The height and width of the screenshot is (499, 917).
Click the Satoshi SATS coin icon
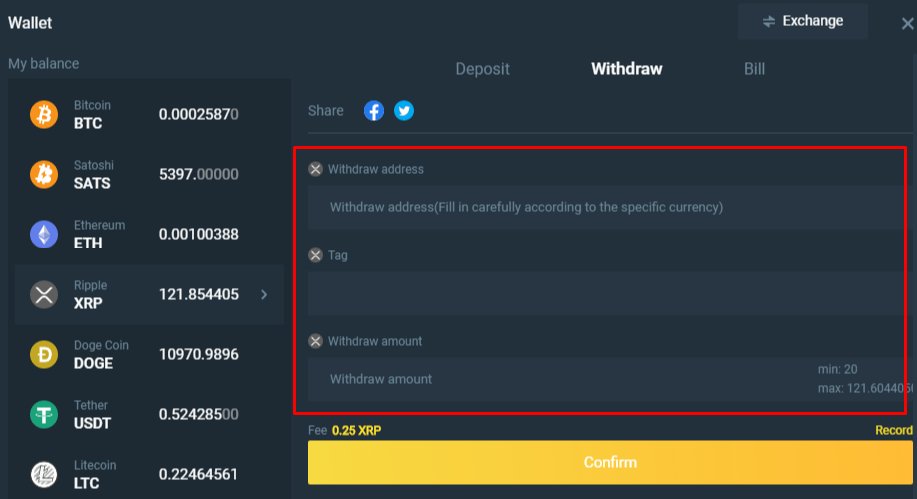[44, 175]
